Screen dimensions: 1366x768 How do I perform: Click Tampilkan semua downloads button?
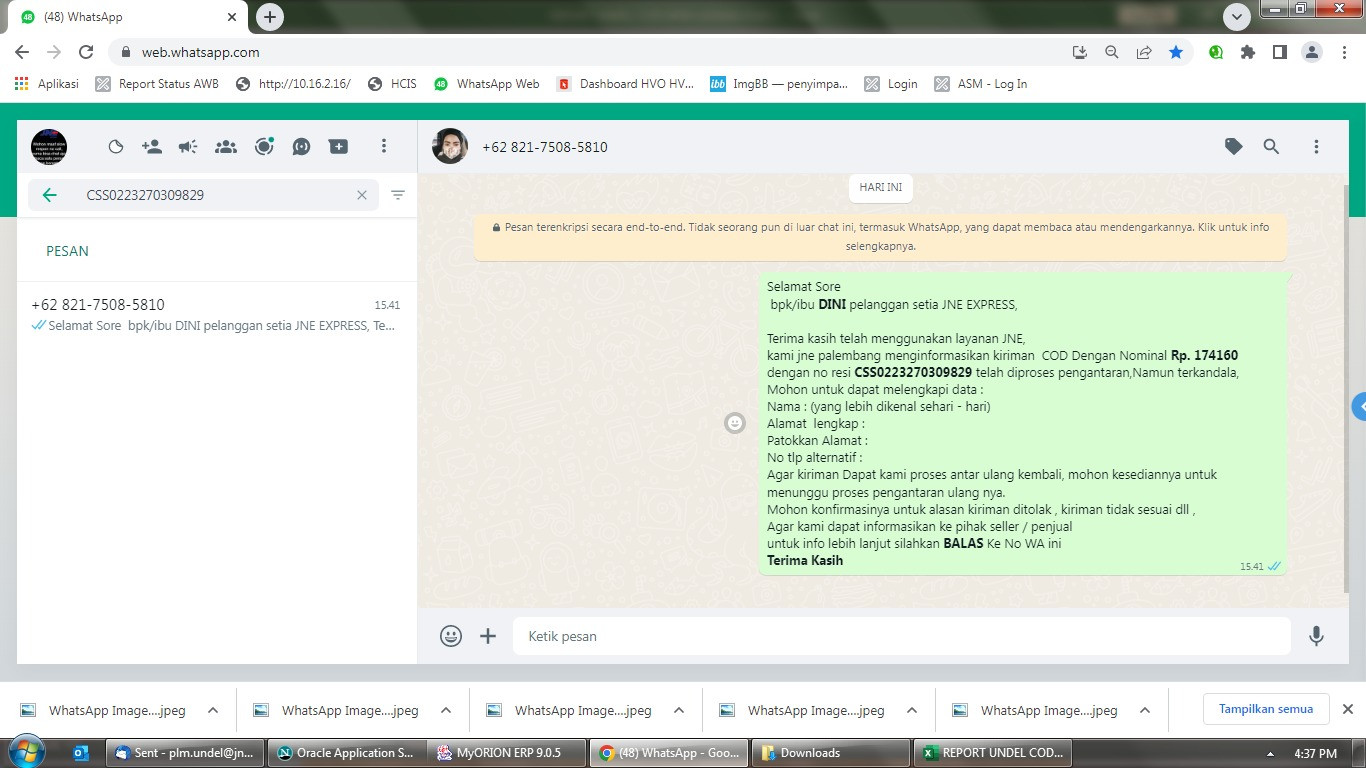tap(1266, 709)
